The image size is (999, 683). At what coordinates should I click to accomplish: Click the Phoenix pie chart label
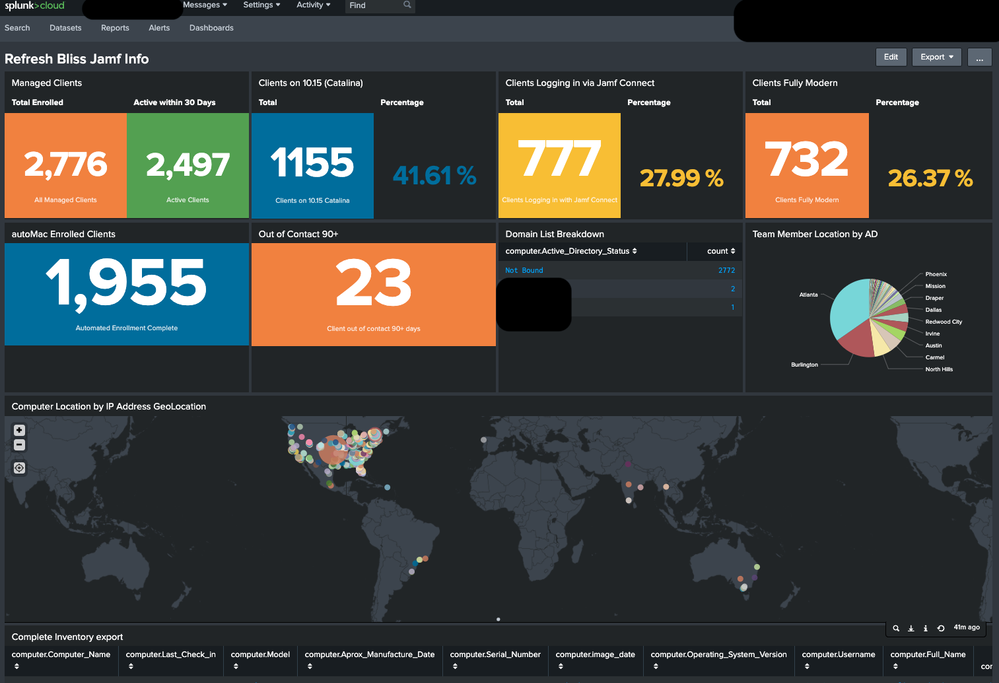(936, 274)
